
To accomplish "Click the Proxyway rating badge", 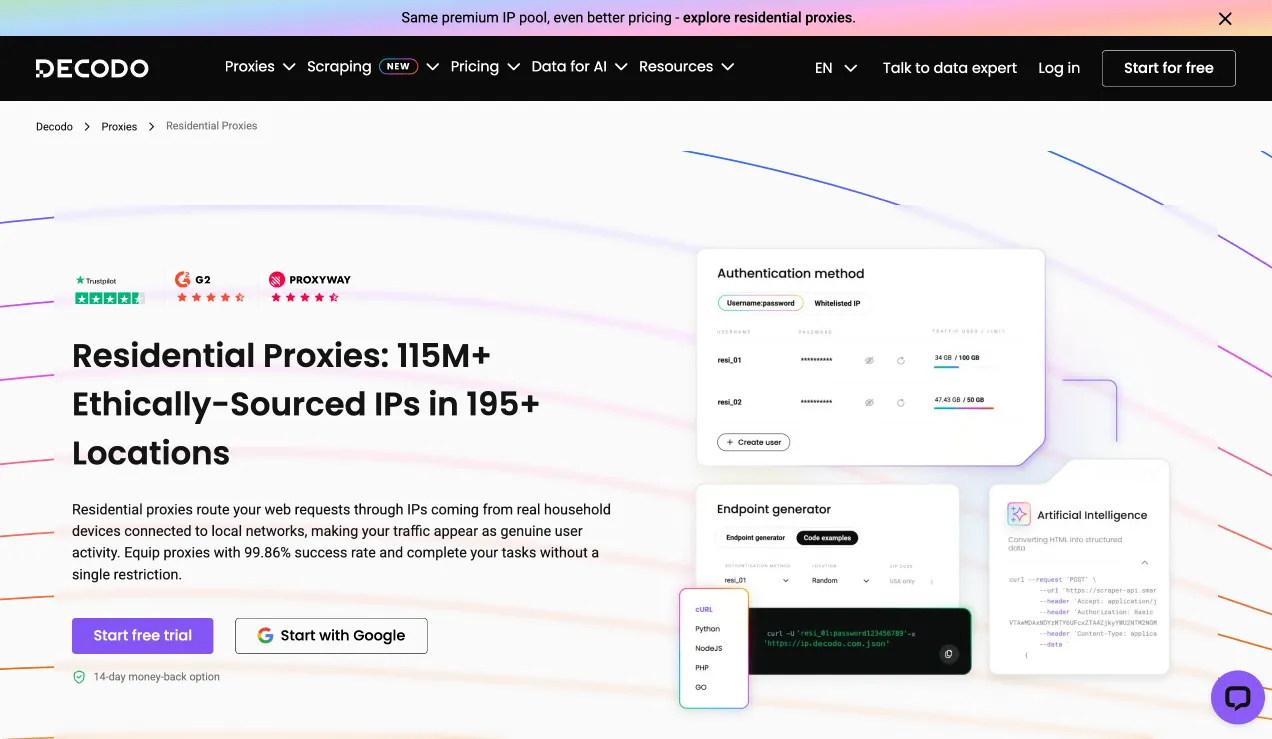I will [x=310, y=288].
